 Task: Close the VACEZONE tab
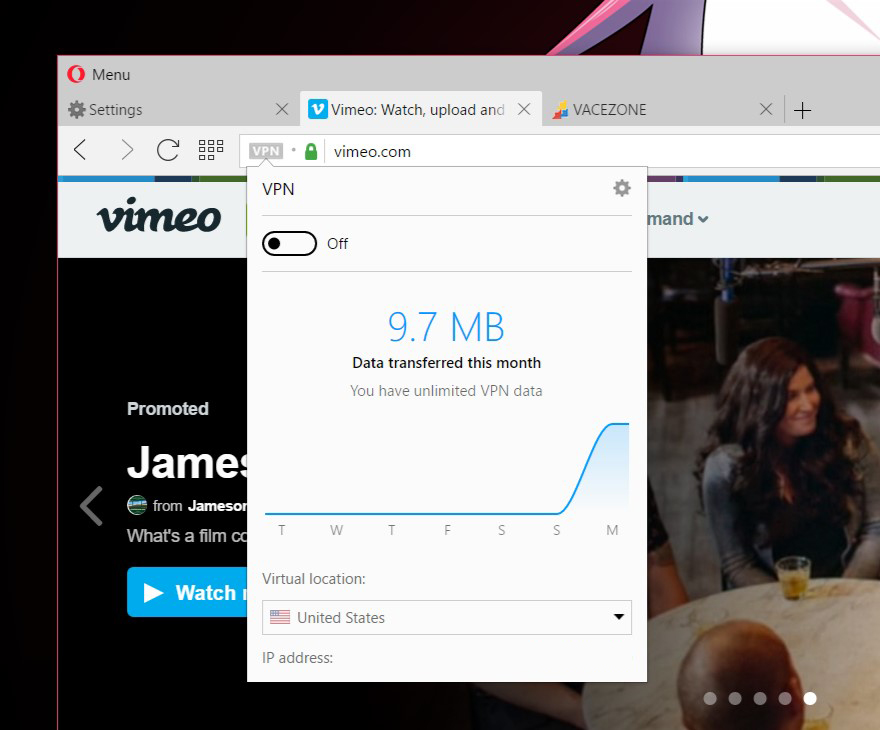pyautogui.click(x=766, y=109)
